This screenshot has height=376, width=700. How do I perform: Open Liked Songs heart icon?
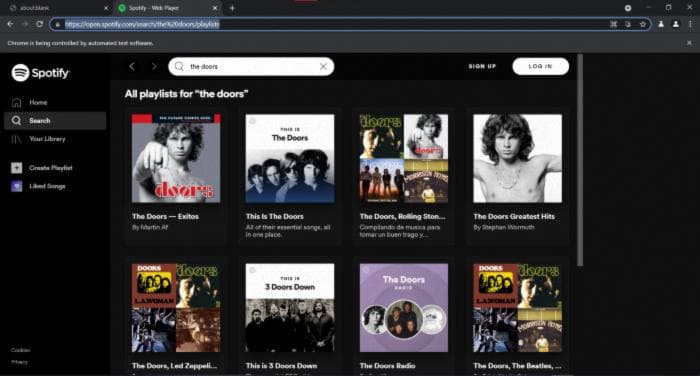click(17, 186)
